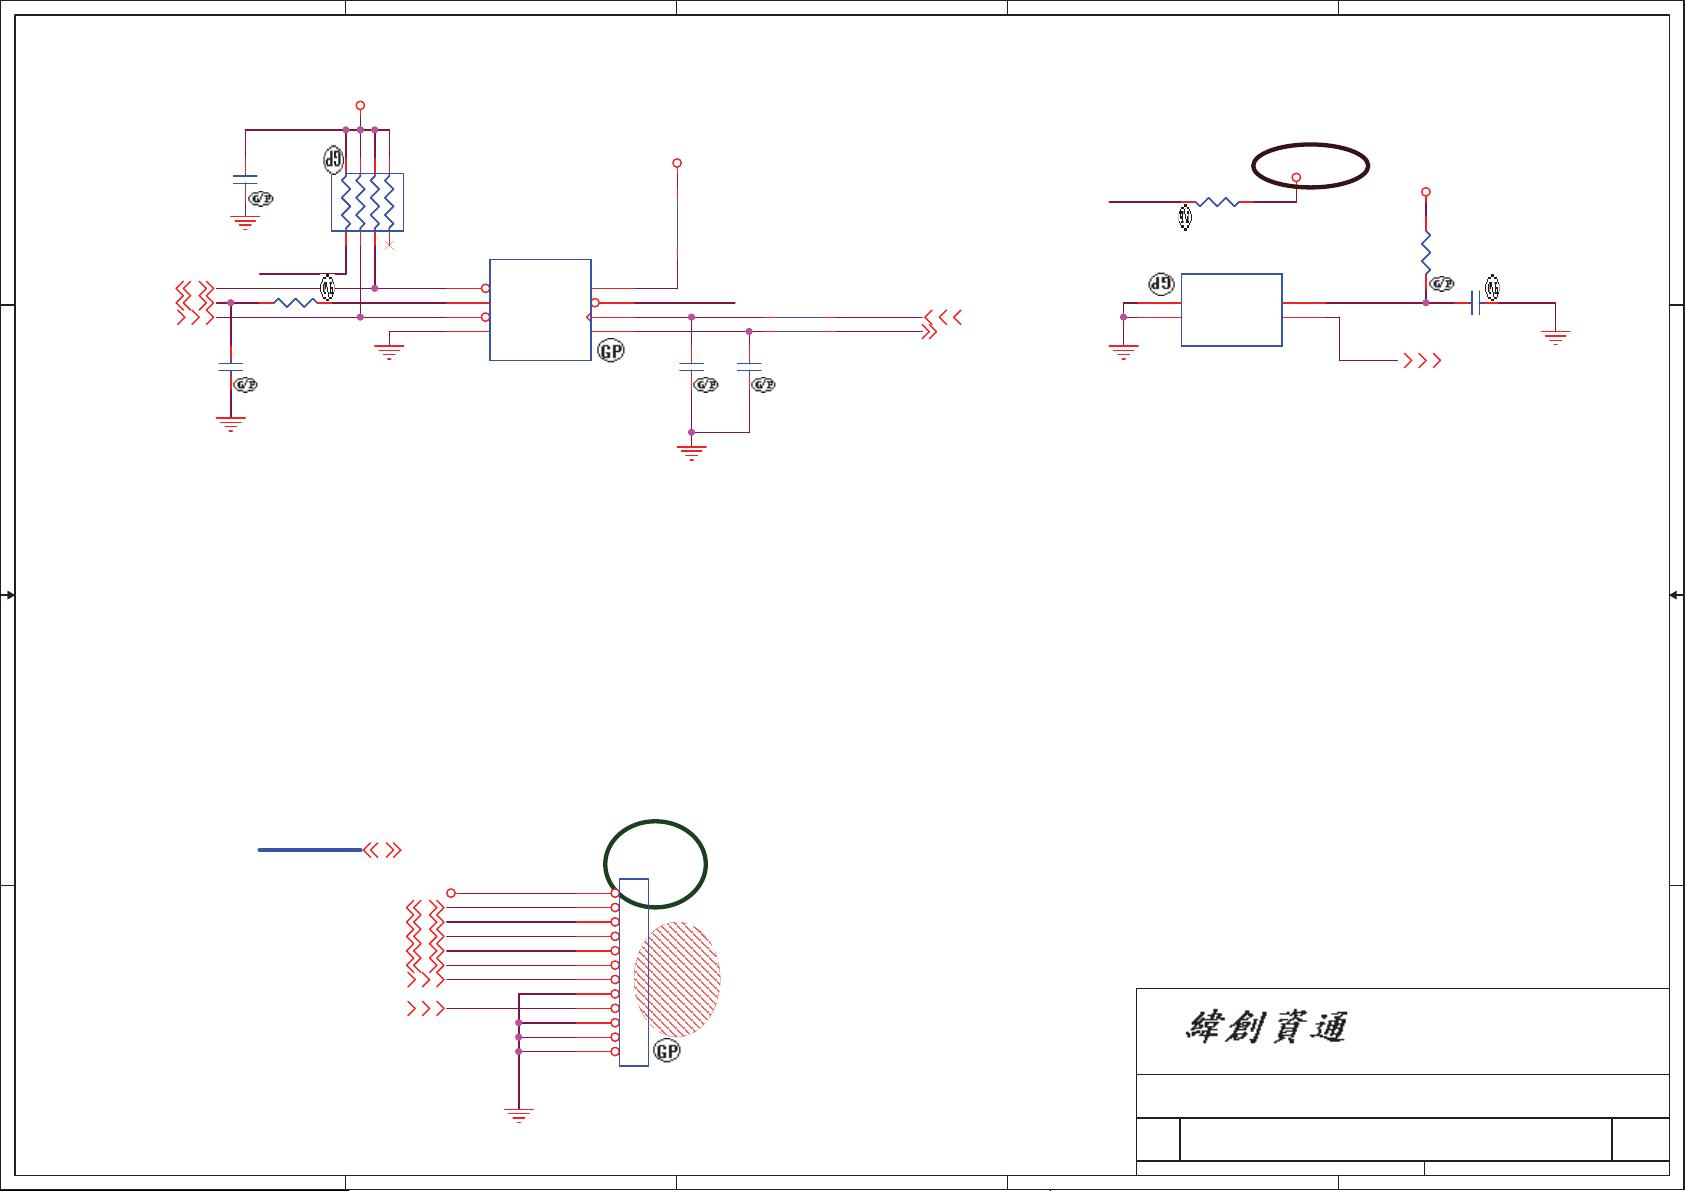The height and width of the screenshot is (1191, 1685).
Task: Click the no-connect X mark below the resistor array
Action: (x=389, y=245)
